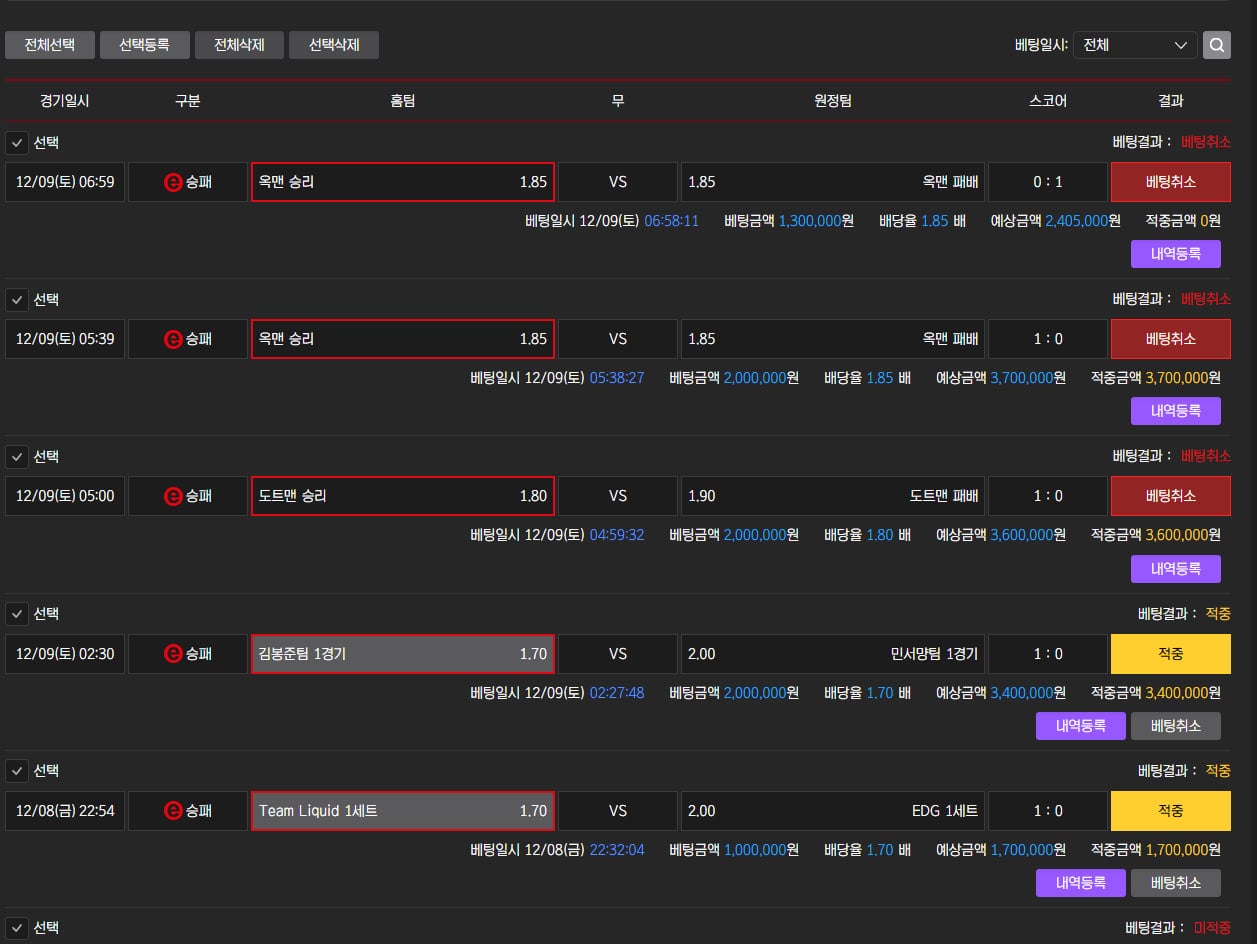Image resolution: width=1257 pixels, height=944 pixels.
Task: Click the 전체삭제 button
Action: 239,45
